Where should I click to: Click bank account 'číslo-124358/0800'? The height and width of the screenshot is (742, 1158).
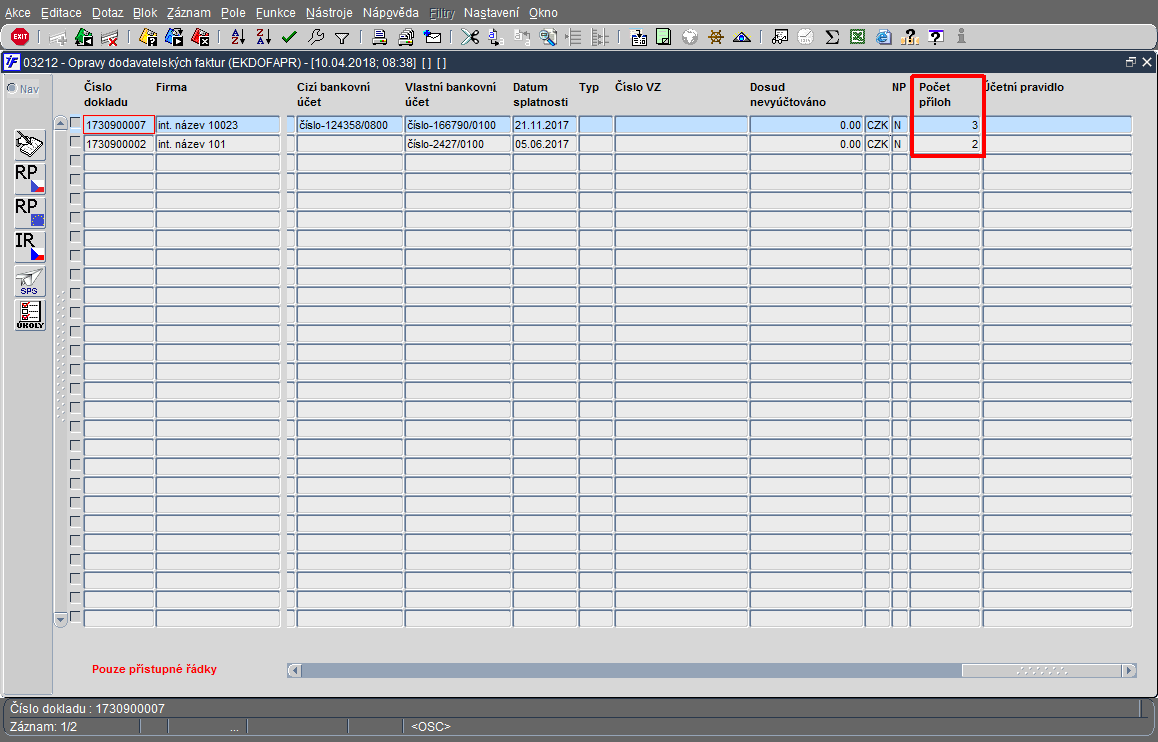click(x=349, y=125)
